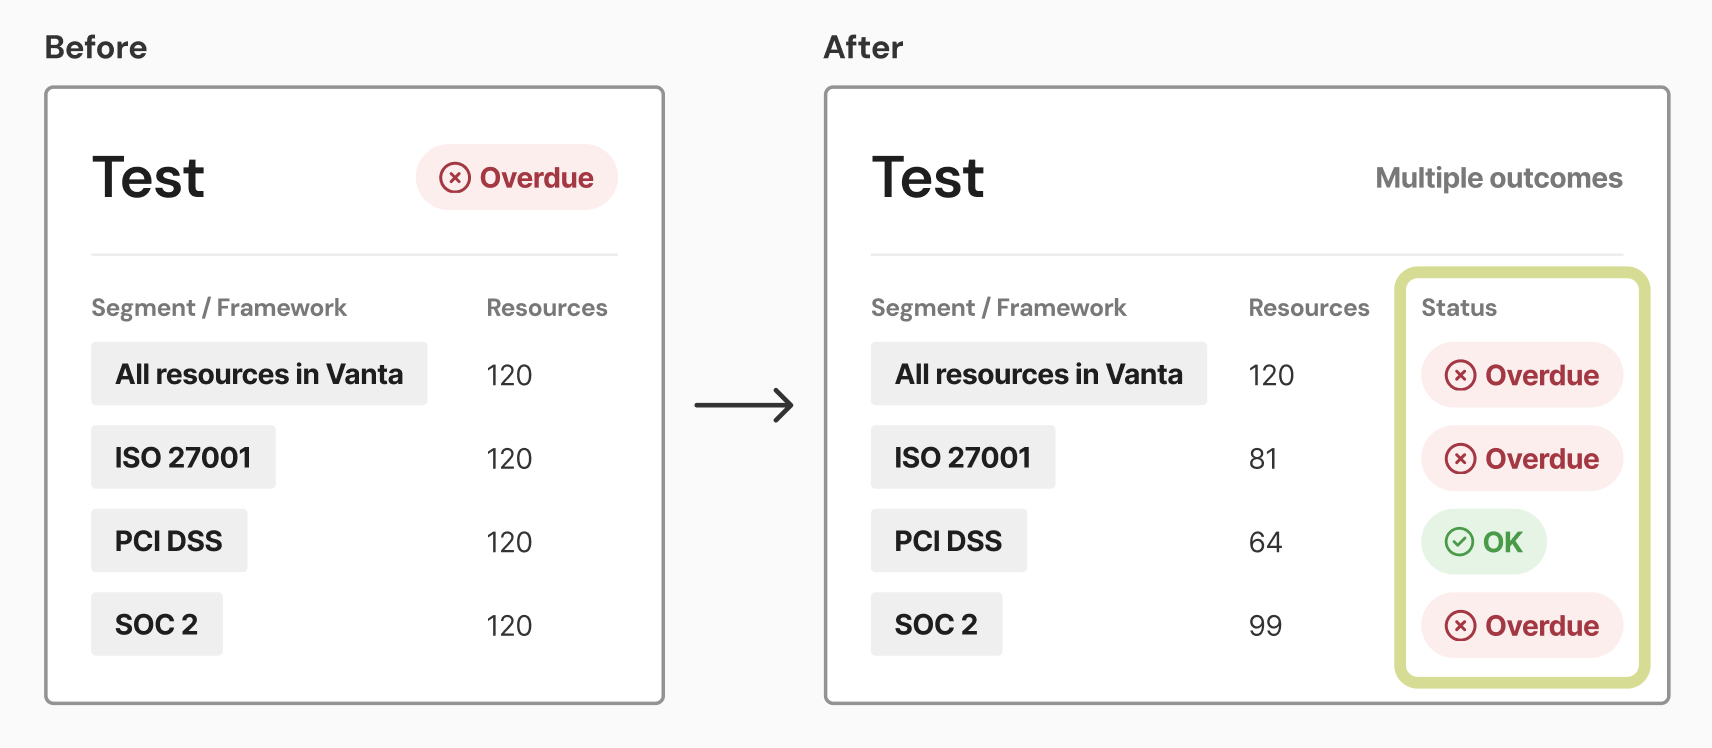Select PCI DSS tag in Before panel
This screenshot has height=748, width=1712.
pyautogui.click(x=169, y=541)
